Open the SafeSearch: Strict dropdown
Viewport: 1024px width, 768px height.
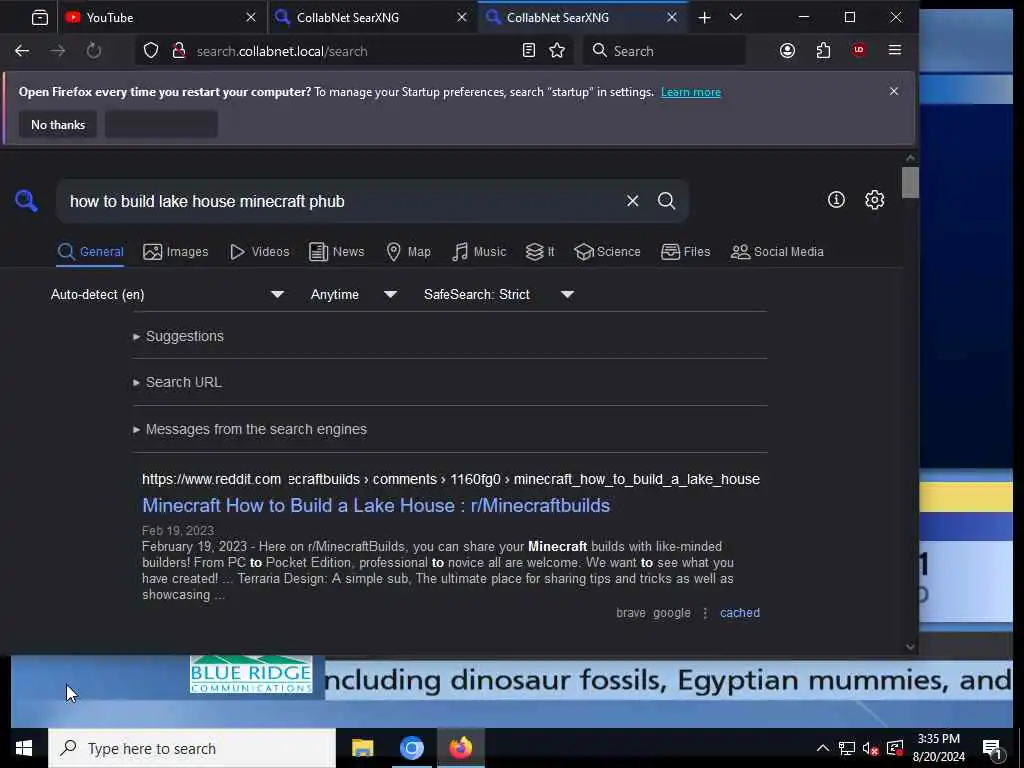498,295
